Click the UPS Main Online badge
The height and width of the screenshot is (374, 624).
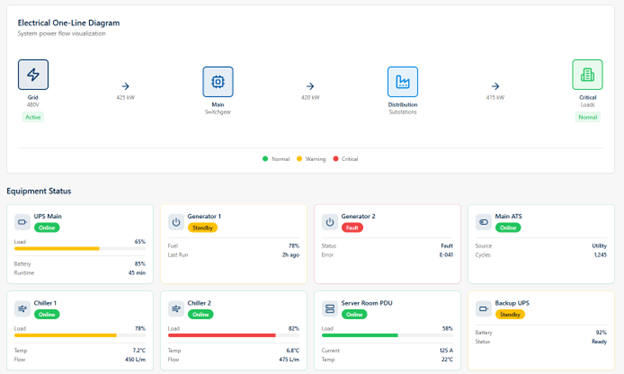pos(47,228)
